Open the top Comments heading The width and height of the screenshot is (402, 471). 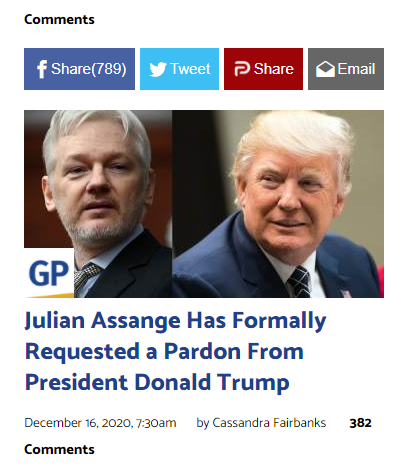pyautogui.click(x=59, y=19)
